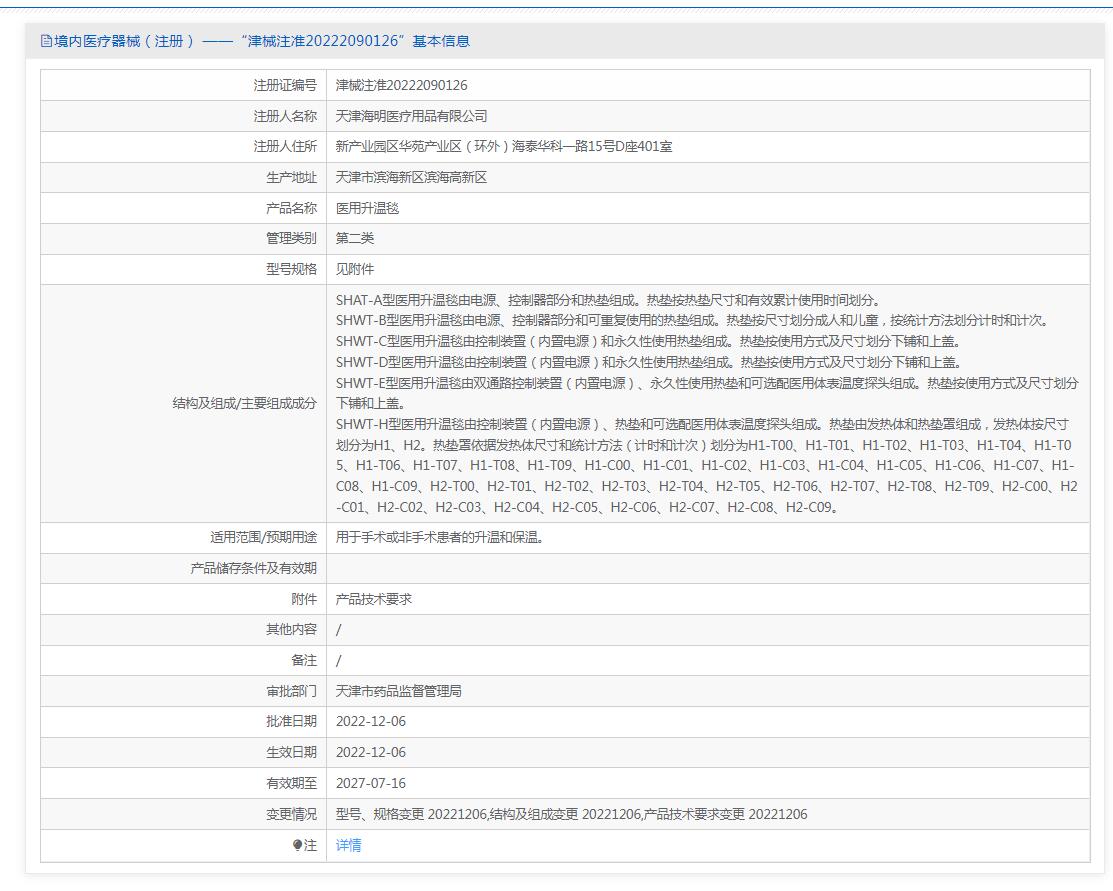The image size is (1113, 891).
Task: Click the address 新产业园区华苑产业区 value
Action: [504, 146]
